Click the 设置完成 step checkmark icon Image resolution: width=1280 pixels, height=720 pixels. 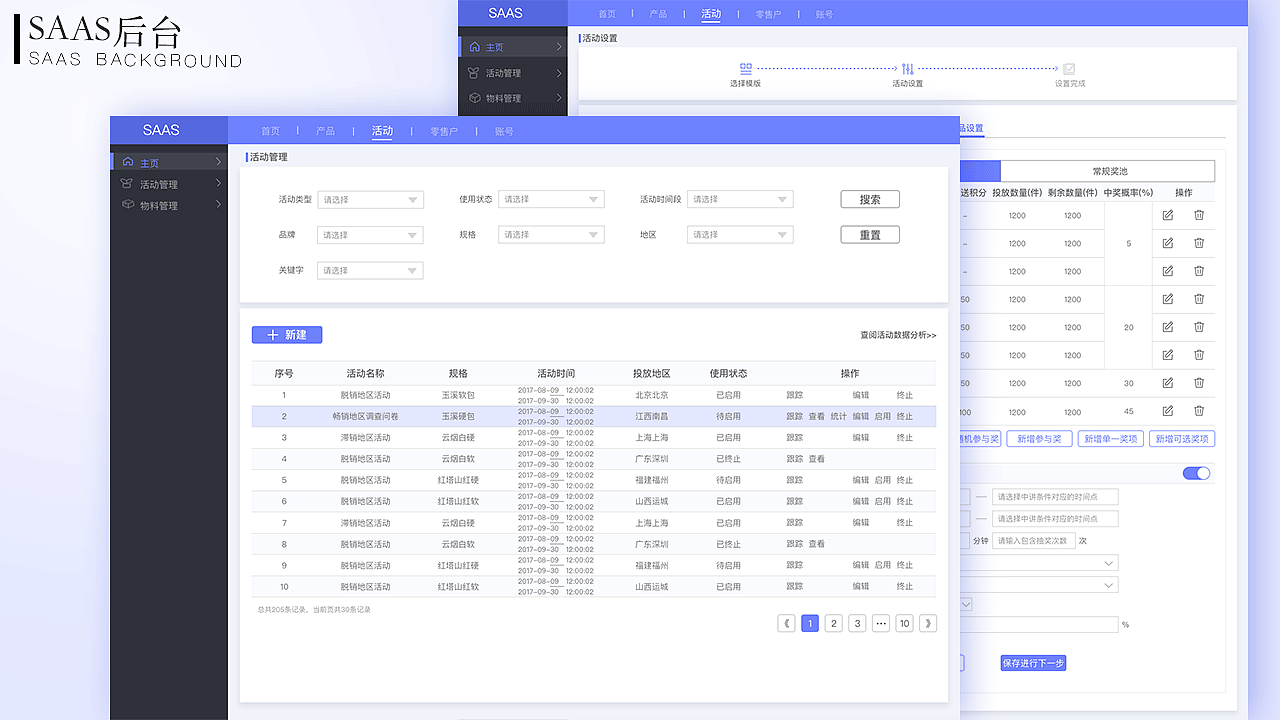pos(1069,69)
